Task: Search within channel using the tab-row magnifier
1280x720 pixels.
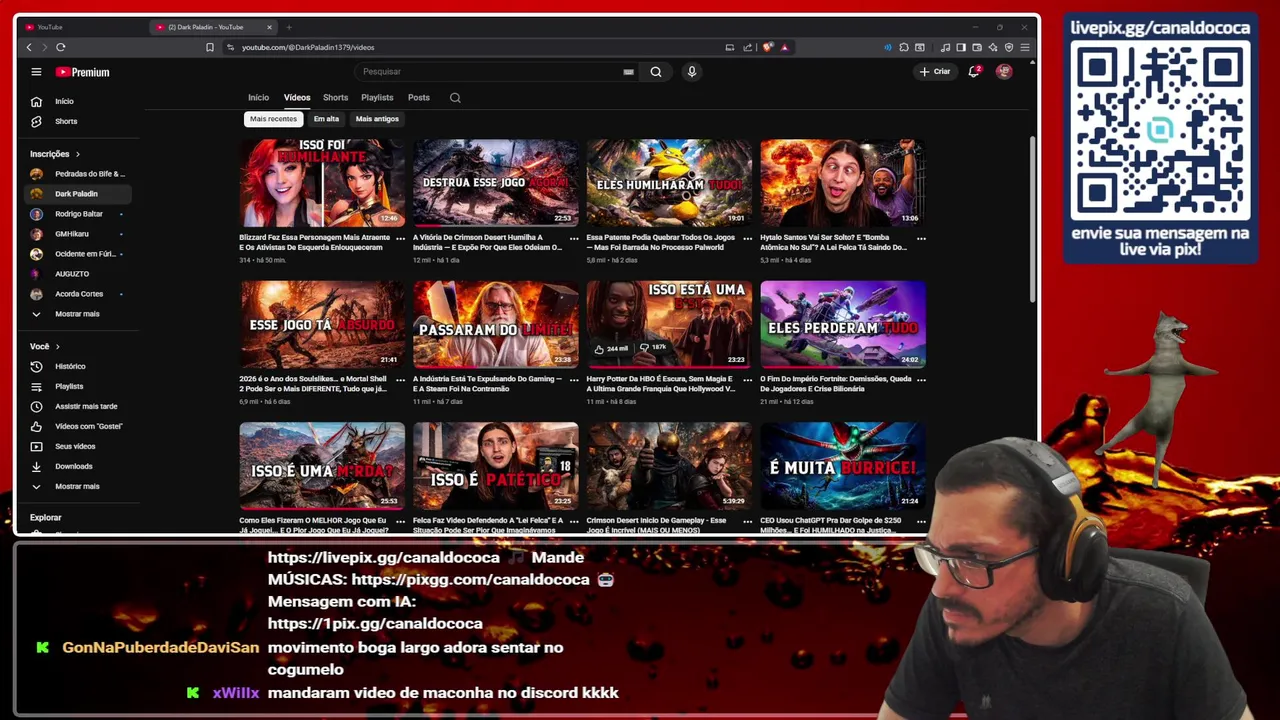Action: point(455,98)
